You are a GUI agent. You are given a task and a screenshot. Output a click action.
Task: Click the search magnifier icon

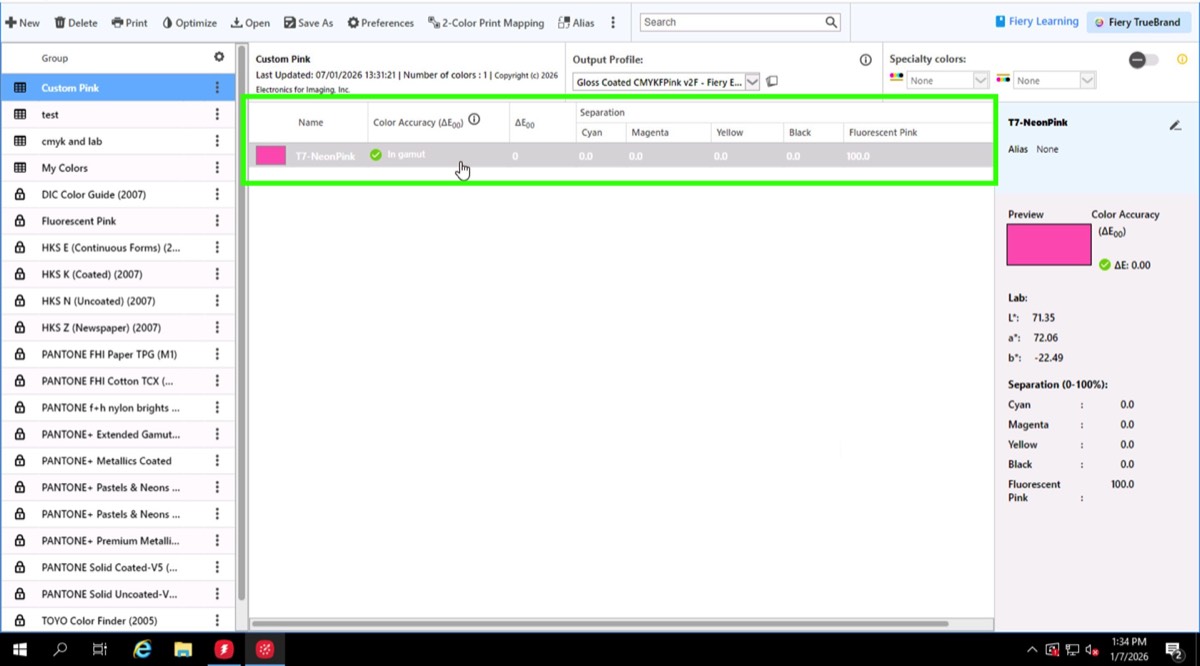click(830, 22)
